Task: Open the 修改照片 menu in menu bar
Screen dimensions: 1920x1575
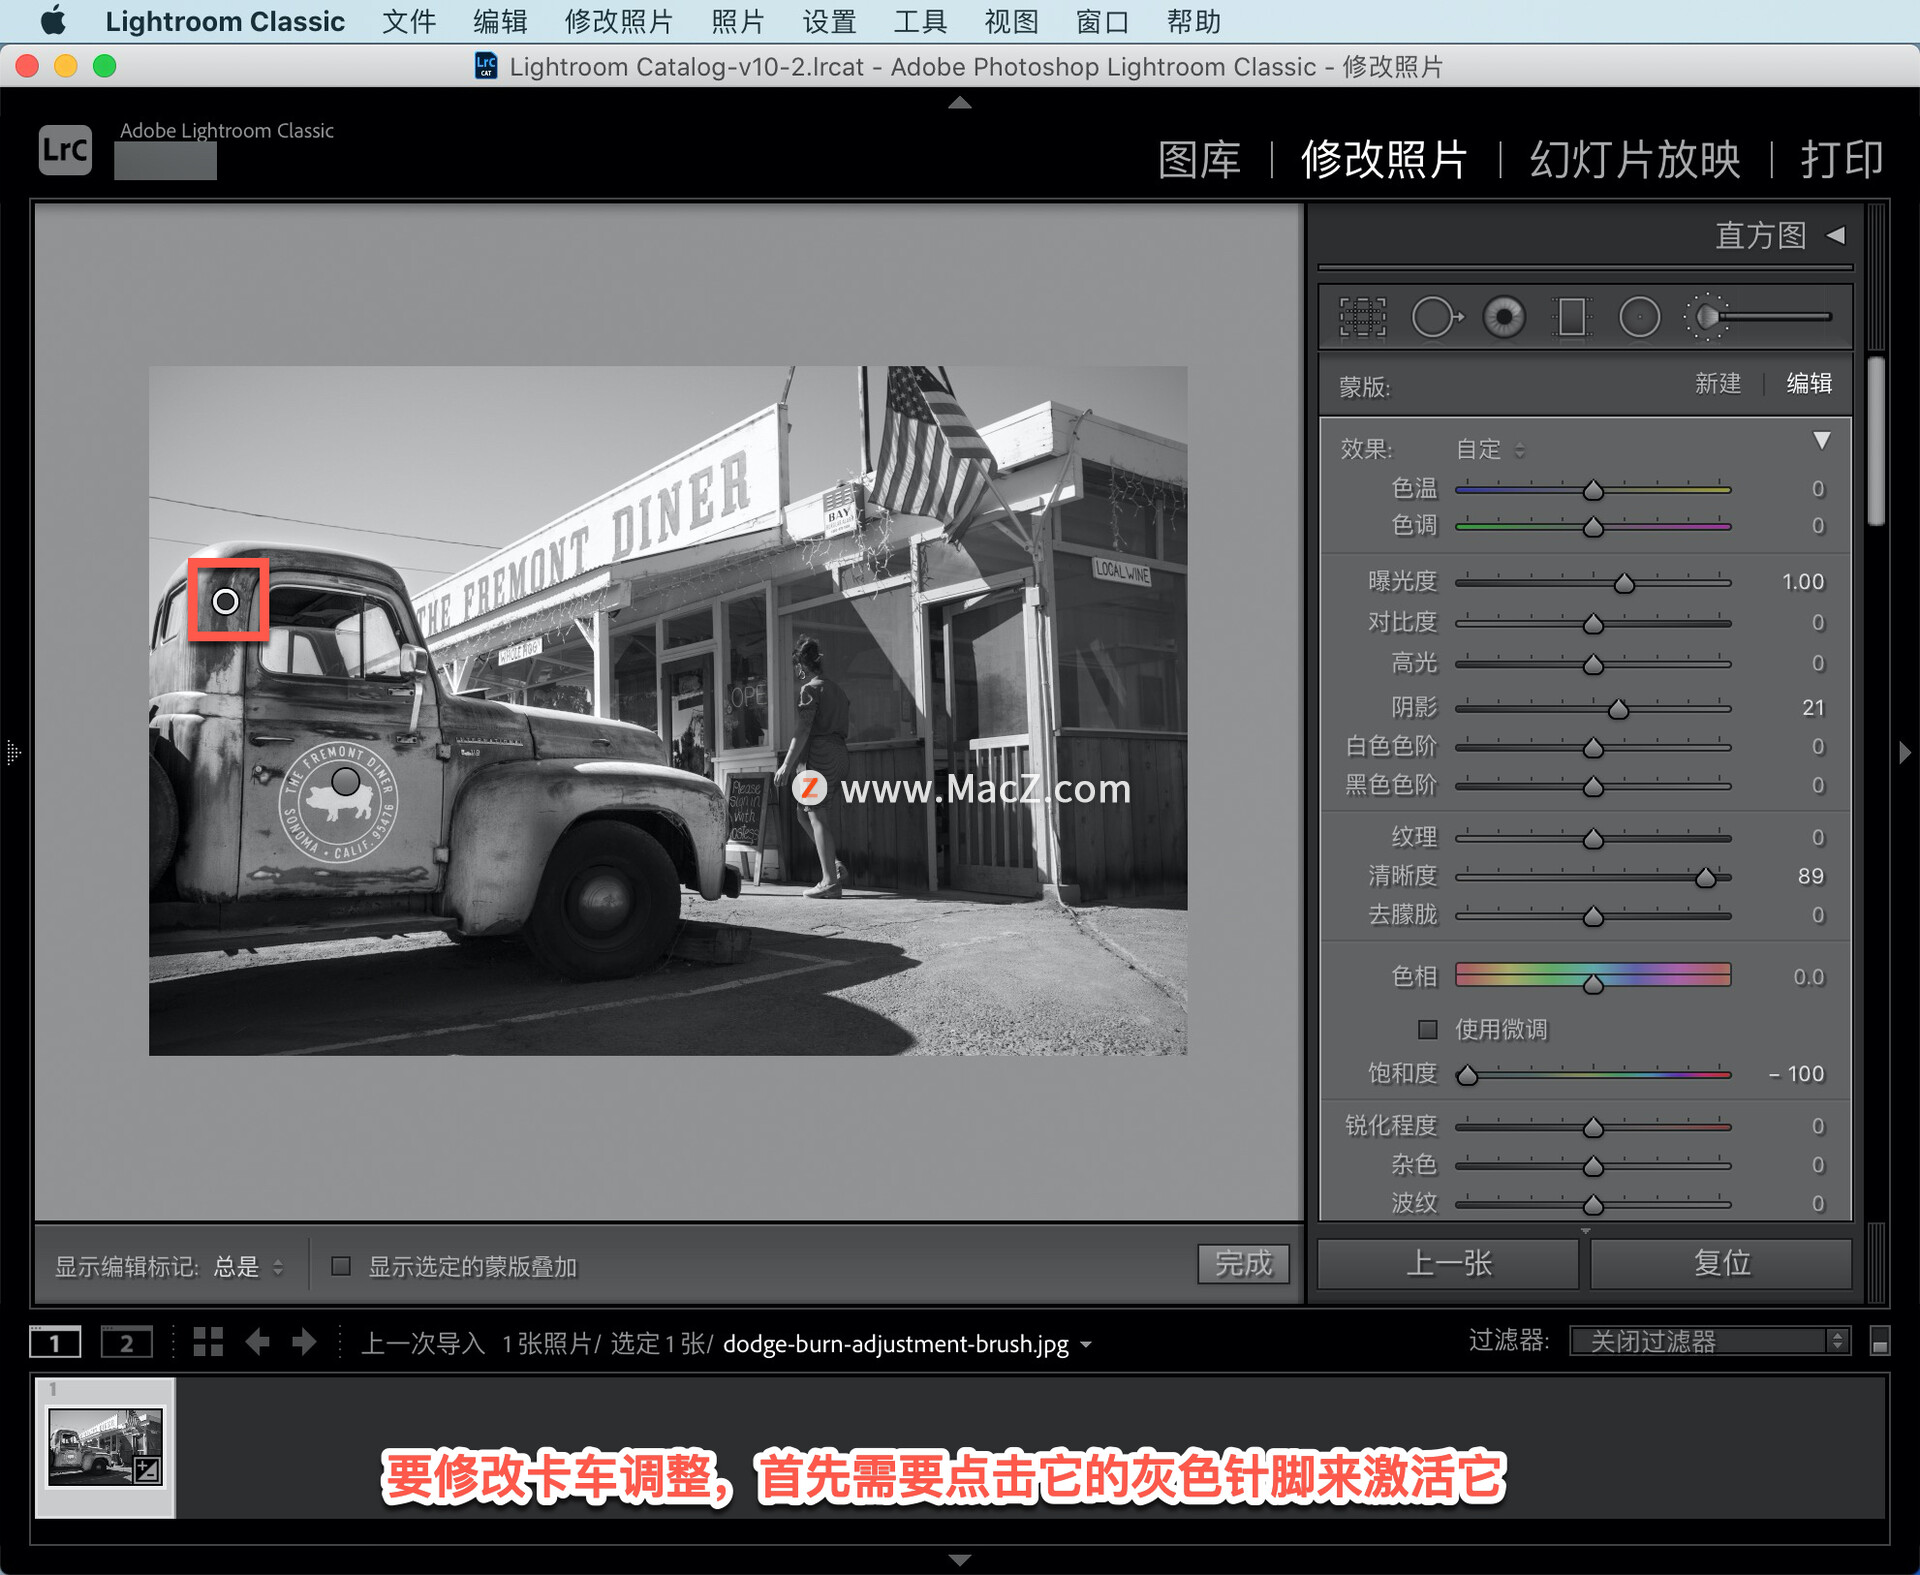Action: coord(618,21)
